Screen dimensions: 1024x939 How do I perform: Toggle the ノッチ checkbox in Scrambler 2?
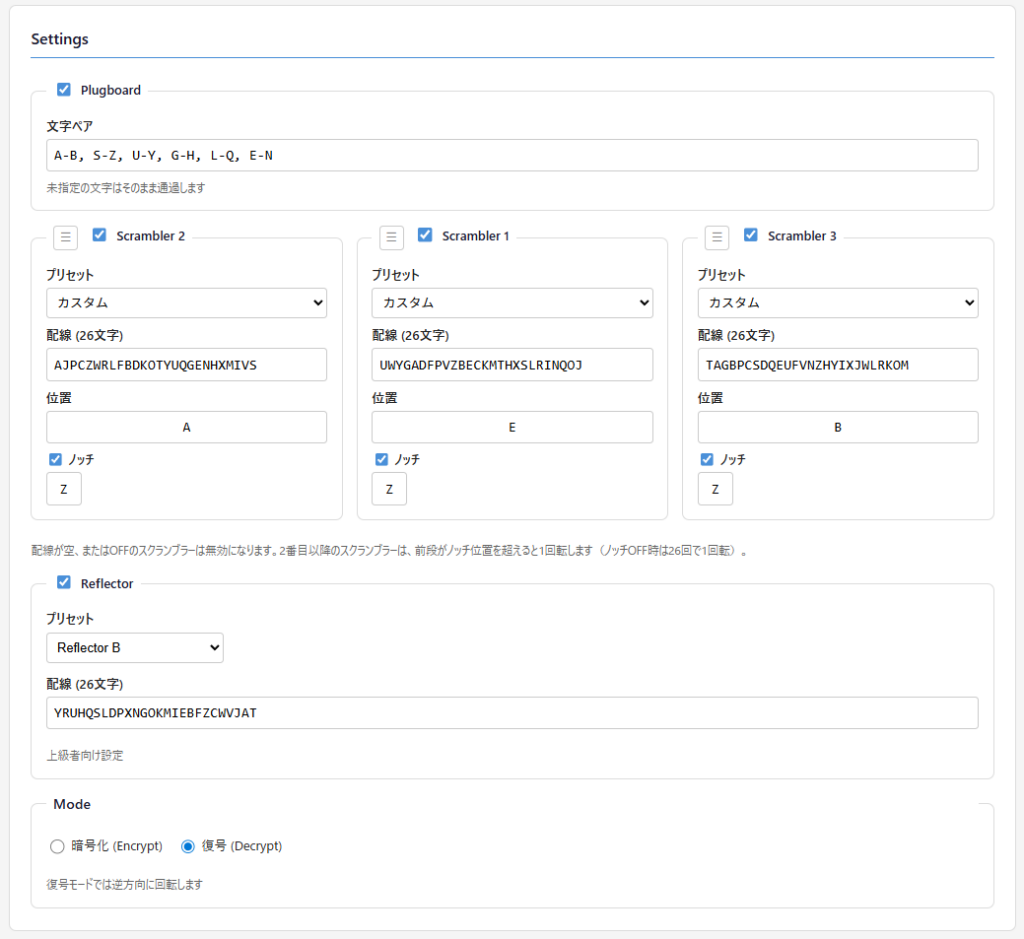click(56, 459)
